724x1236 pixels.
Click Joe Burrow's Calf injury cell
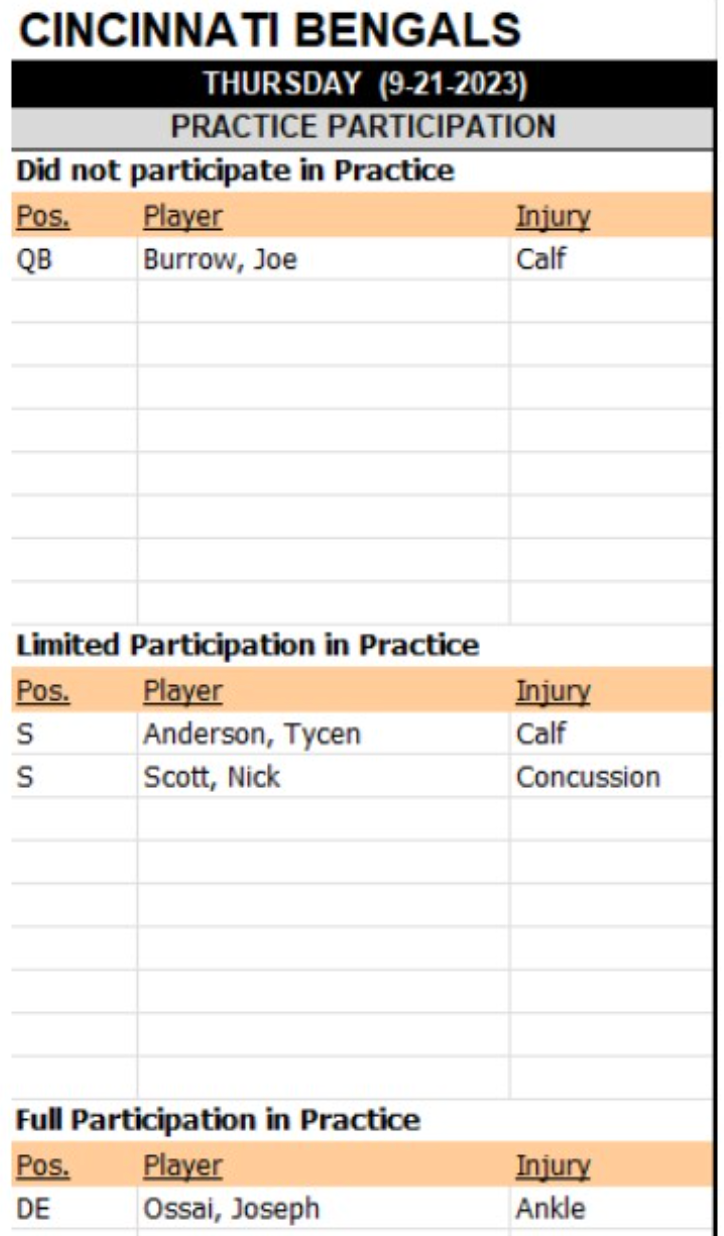[541, 260]
